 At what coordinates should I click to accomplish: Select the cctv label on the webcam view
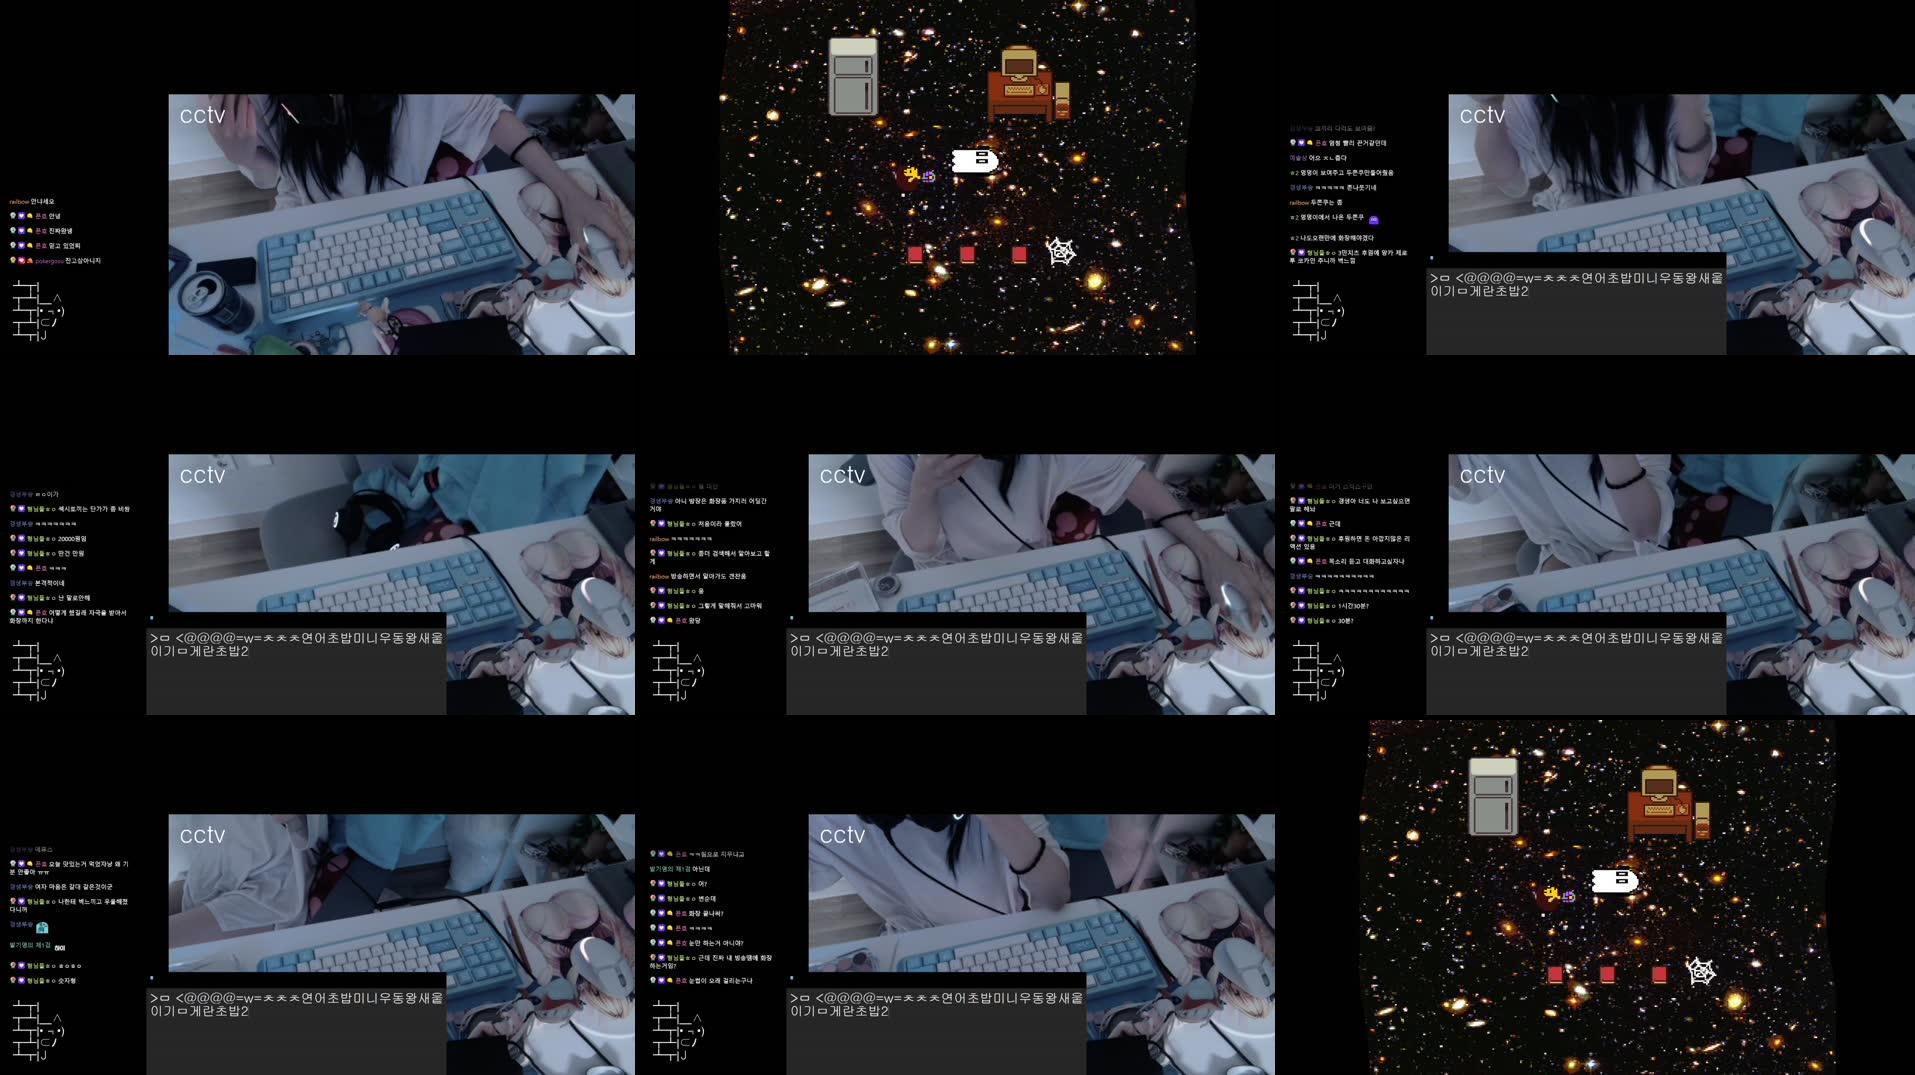(x=200, y=114)
